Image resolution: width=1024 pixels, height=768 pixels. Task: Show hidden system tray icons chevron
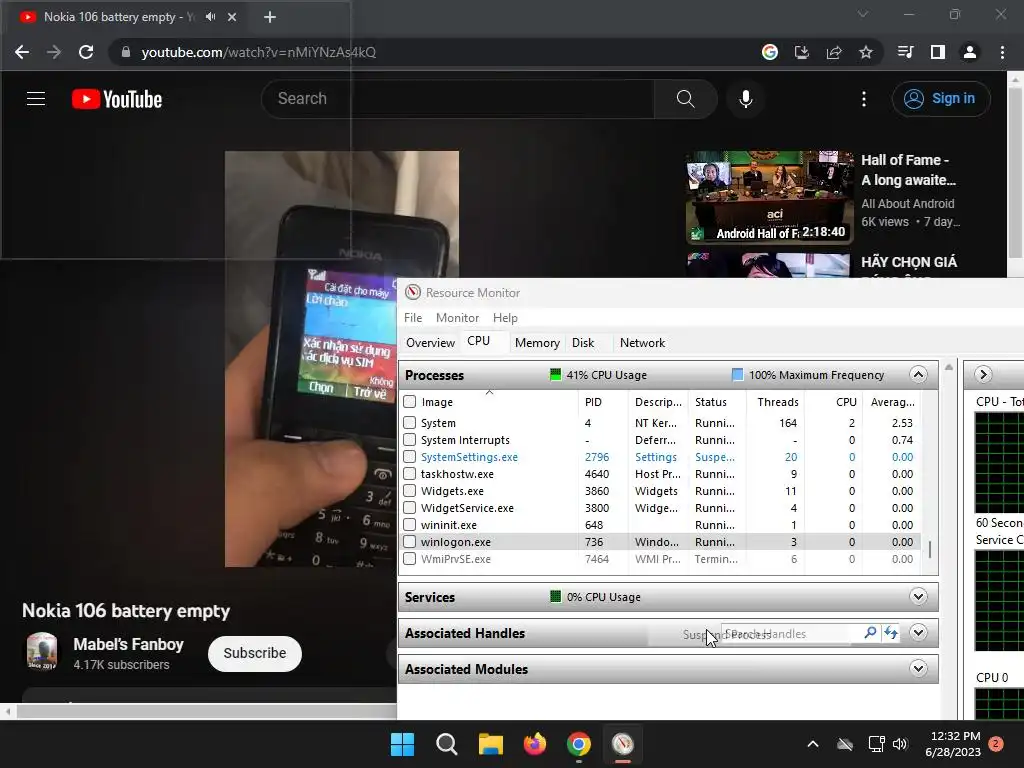(x=813, y=744)
